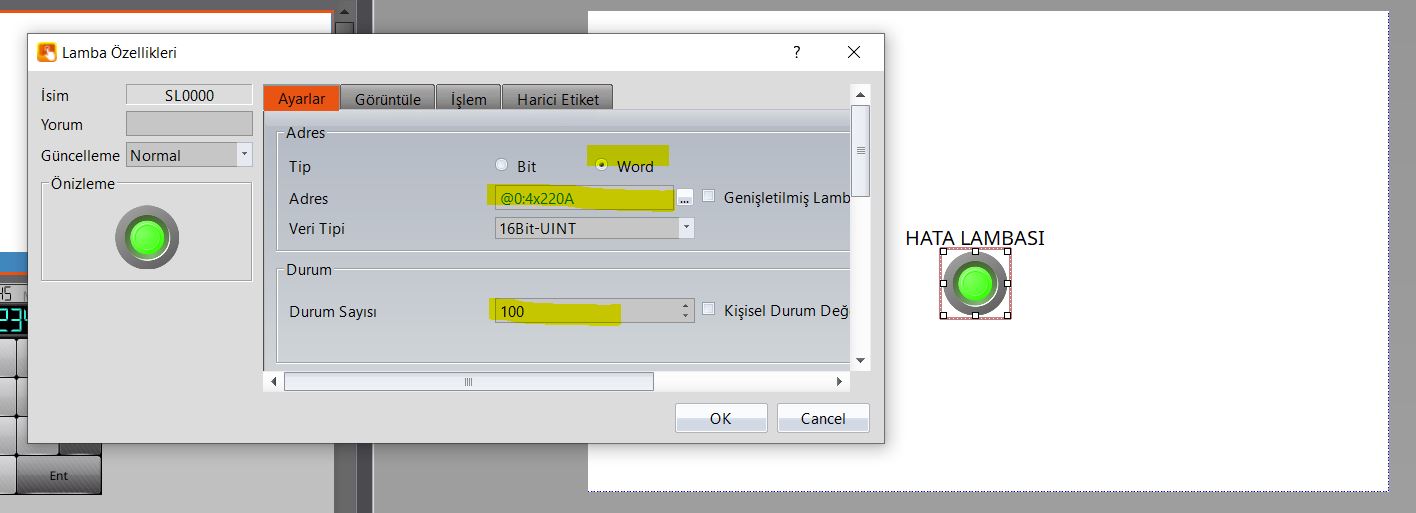Expand the Veri Tipi 16Bit-UINT dropdown
The width and height of the screenshot is (1416, 513).
(x=686, y=228)
